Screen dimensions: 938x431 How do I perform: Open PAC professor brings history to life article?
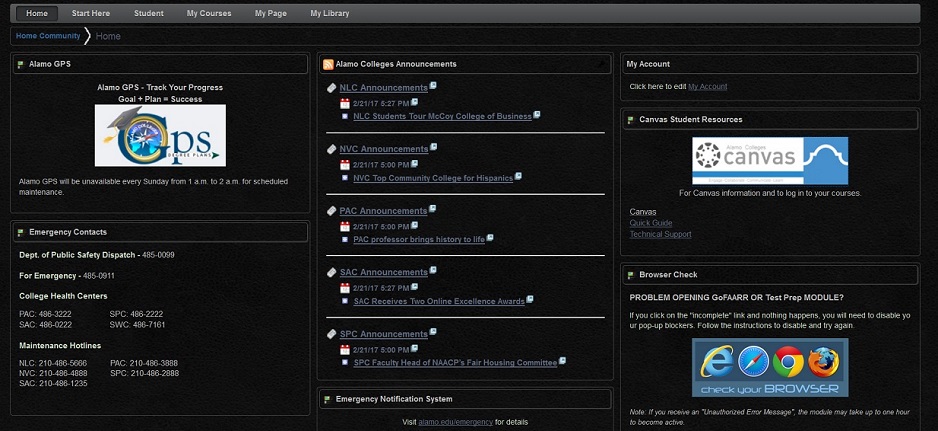pos(419,240)
